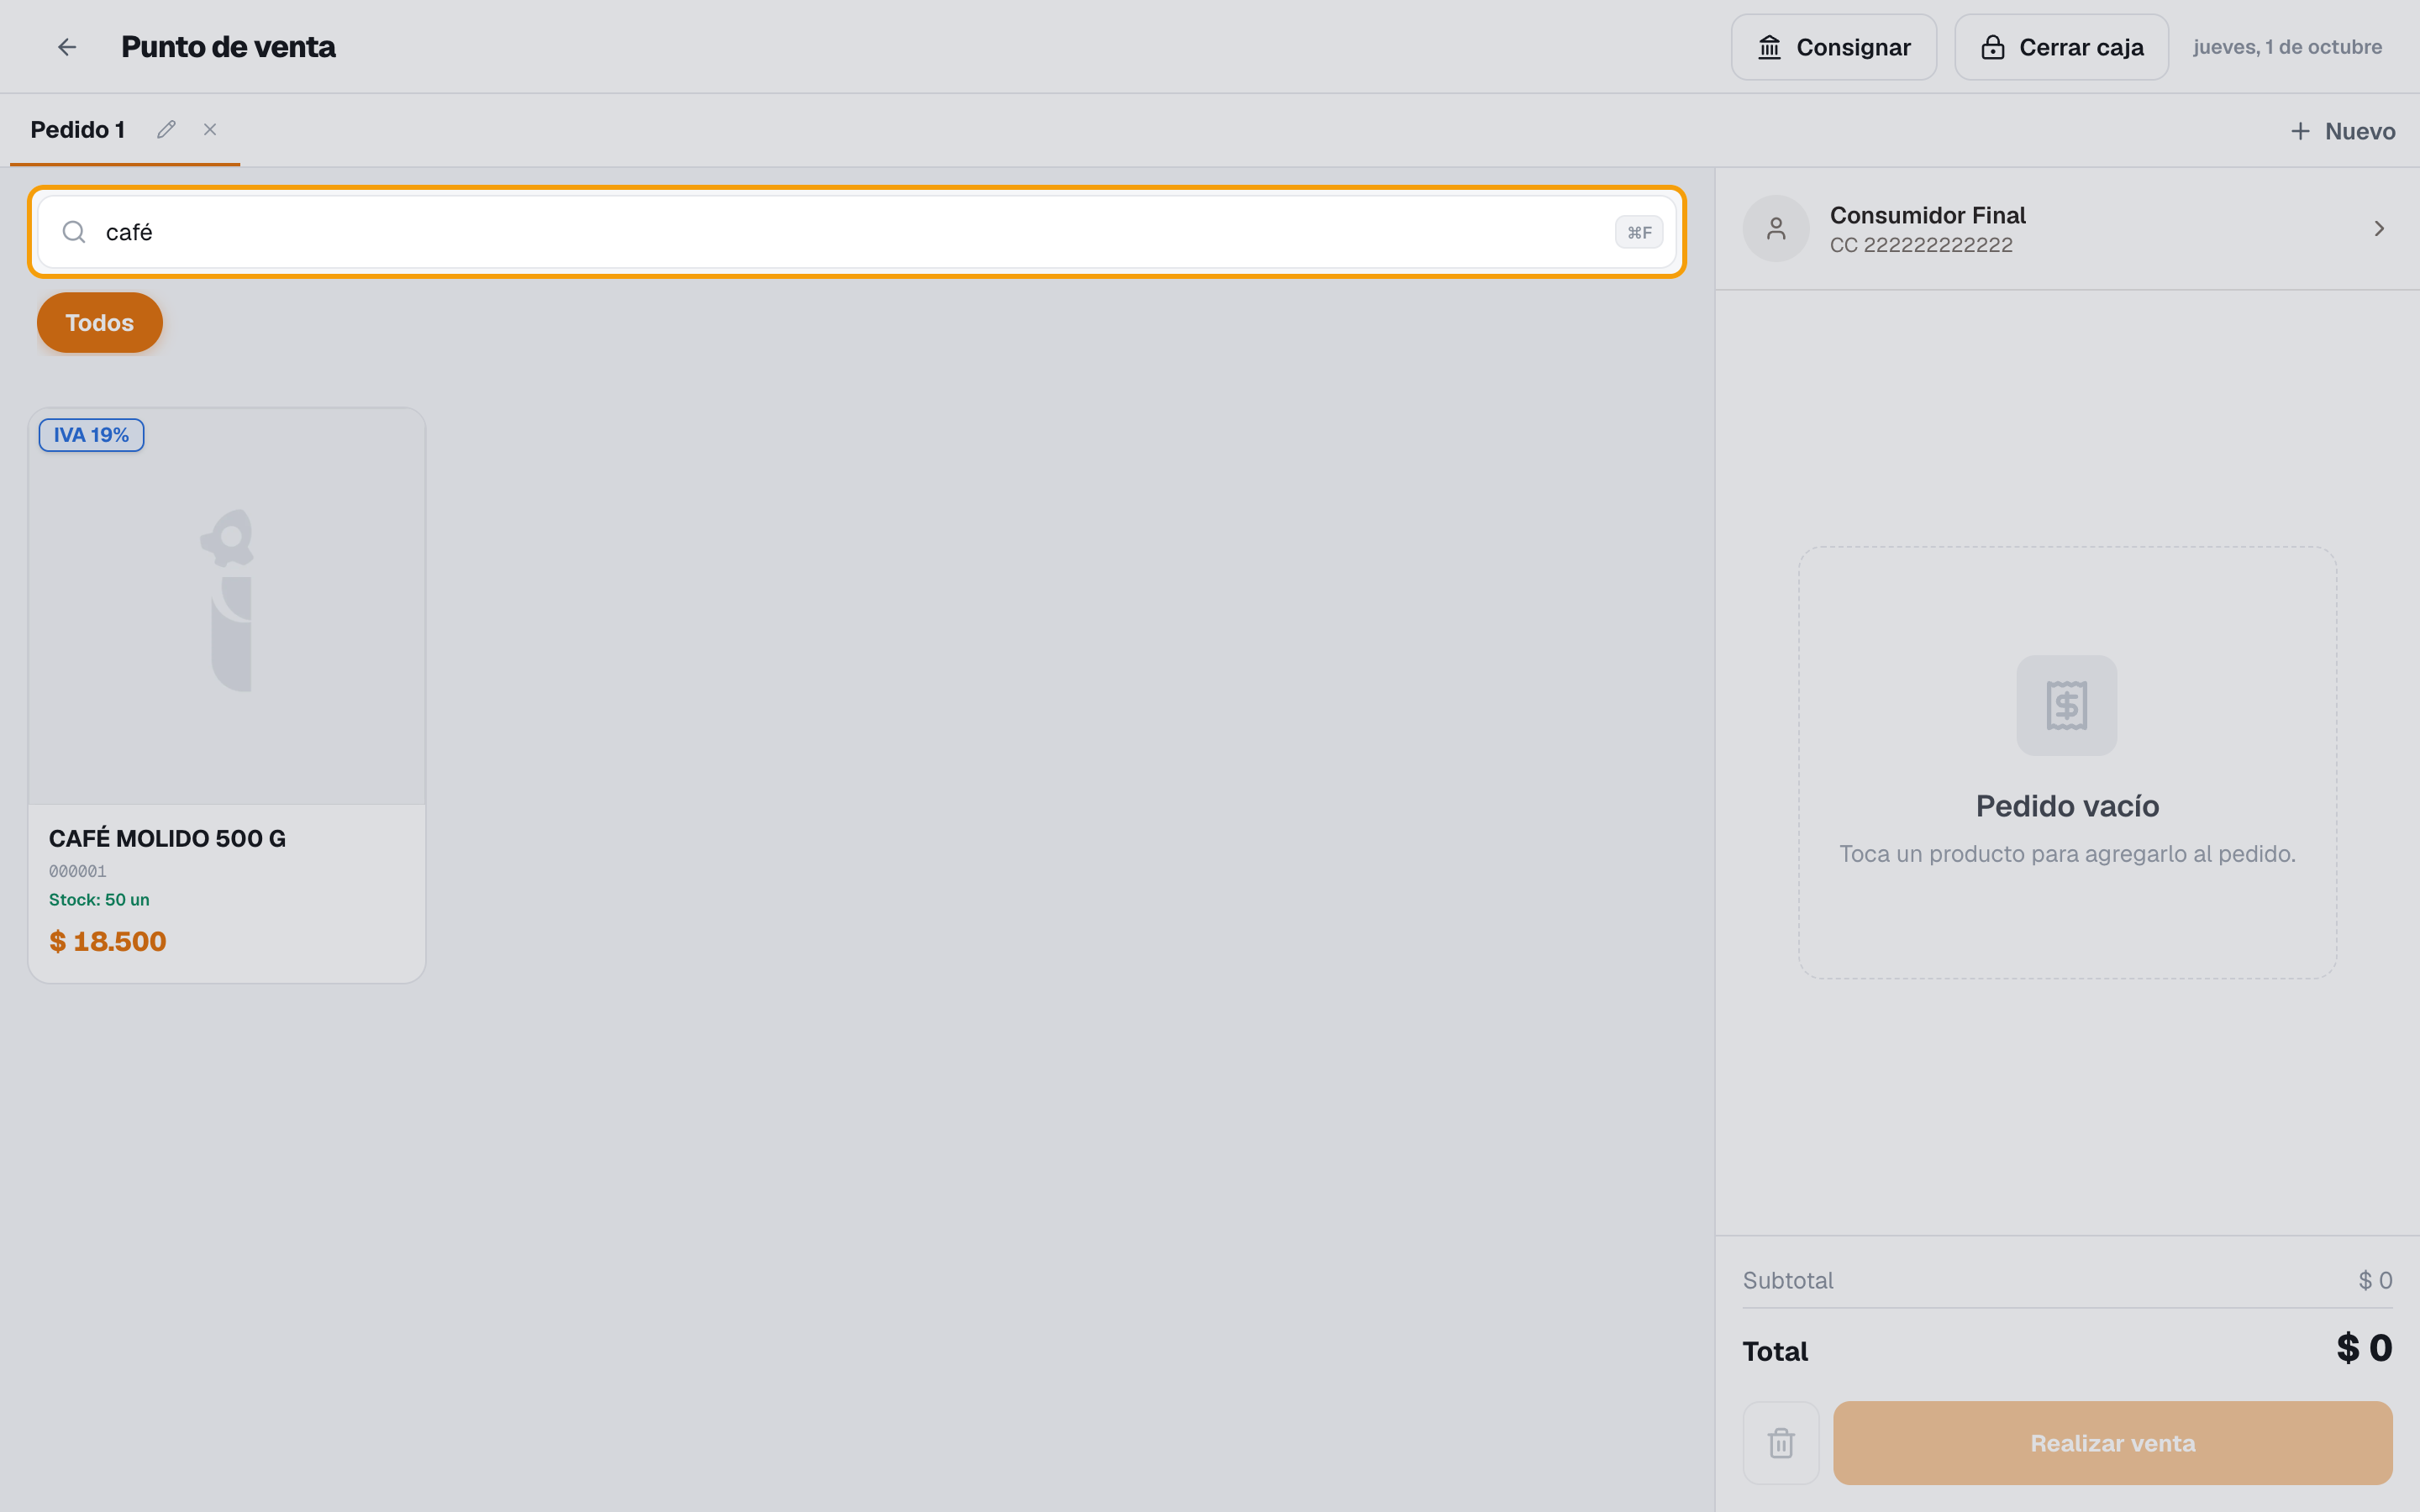This screenshot has height=1512, width=2420.
Task: Click the Subtotal label
Action: coord(1788,1280)
